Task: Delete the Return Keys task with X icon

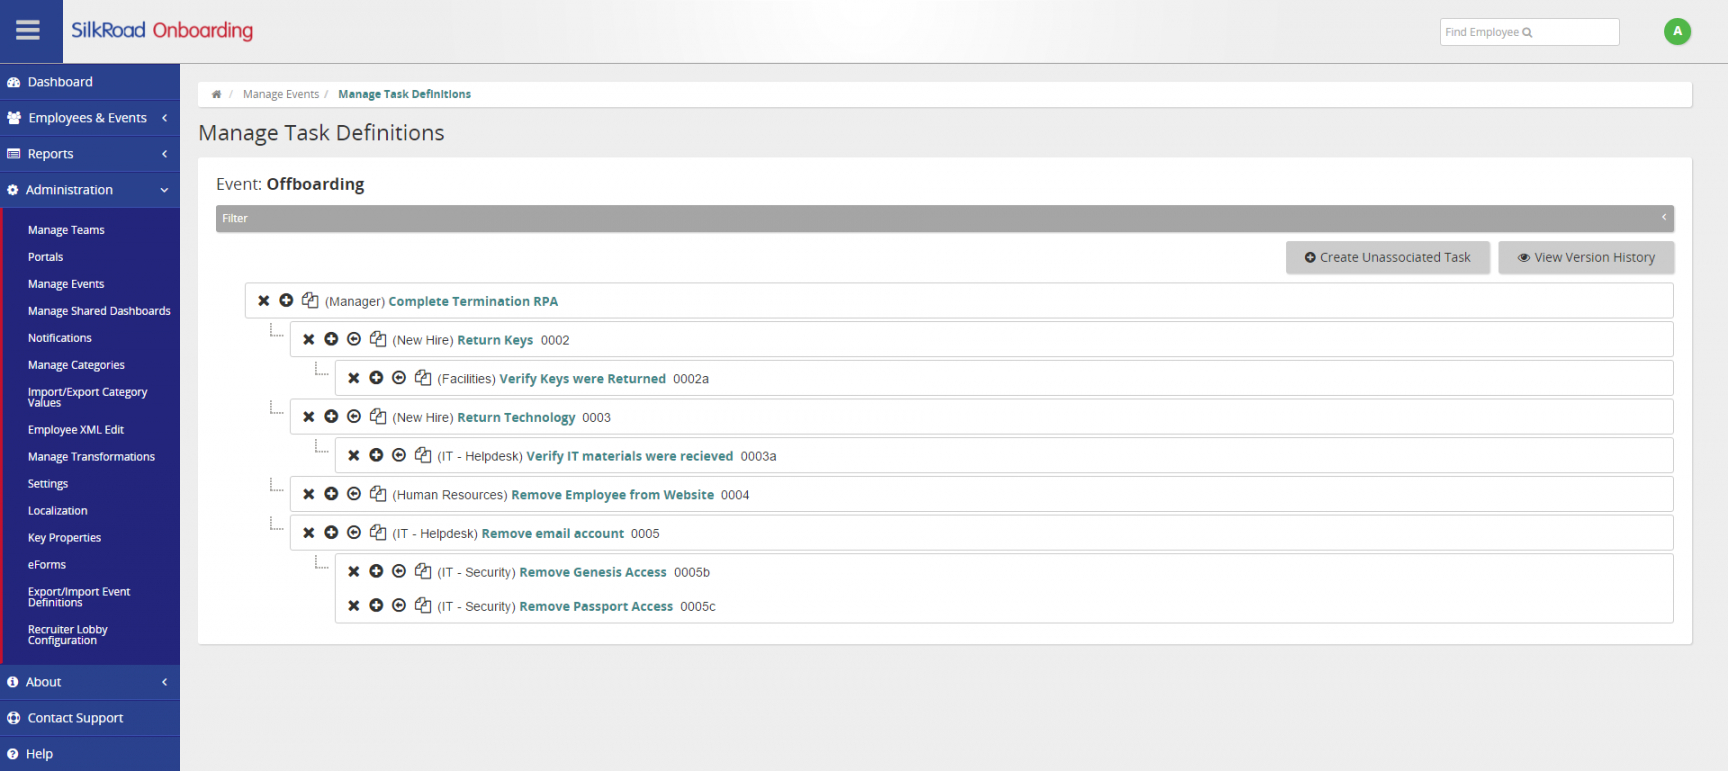Action: (309, 340)
